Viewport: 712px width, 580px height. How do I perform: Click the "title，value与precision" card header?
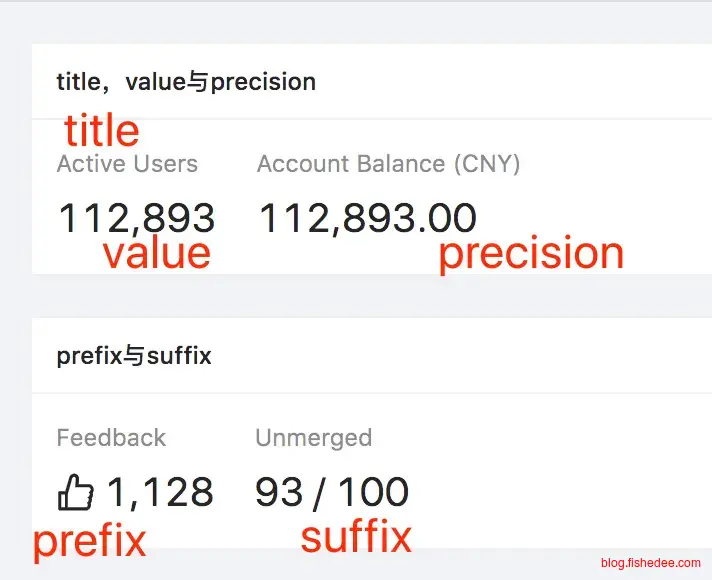pos(186,81)
